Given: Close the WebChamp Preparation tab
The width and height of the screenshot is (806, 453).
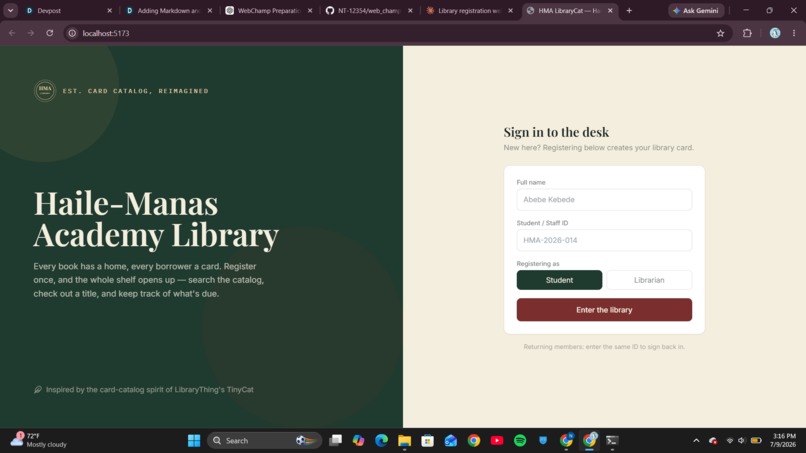Looking at the screenshot, I should [x=310, y=10].
